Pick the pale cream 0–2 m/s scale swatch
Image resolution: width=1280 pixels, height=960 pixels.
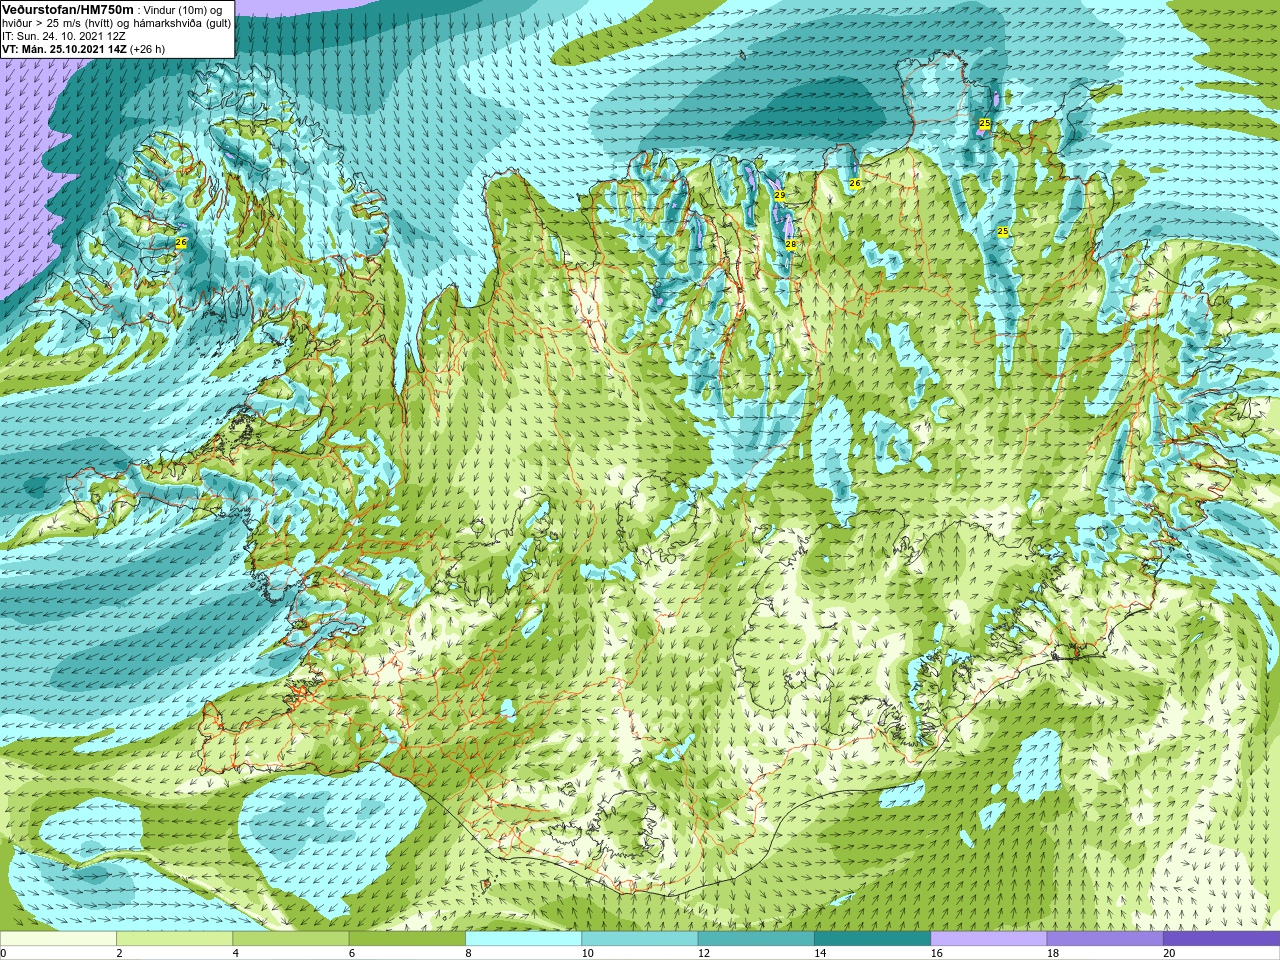pos(58,939)
